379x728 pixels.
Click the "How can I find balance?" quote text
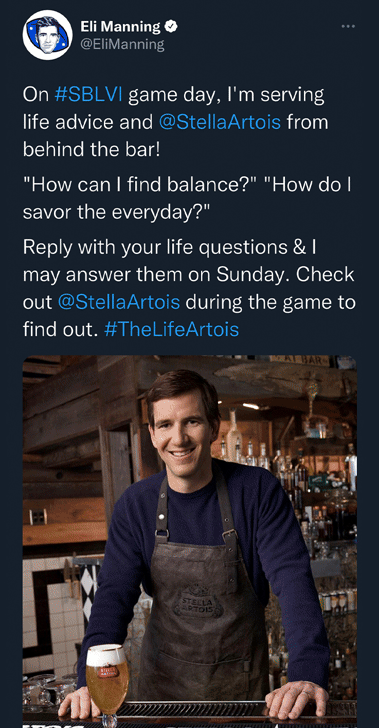coord(140,185)
